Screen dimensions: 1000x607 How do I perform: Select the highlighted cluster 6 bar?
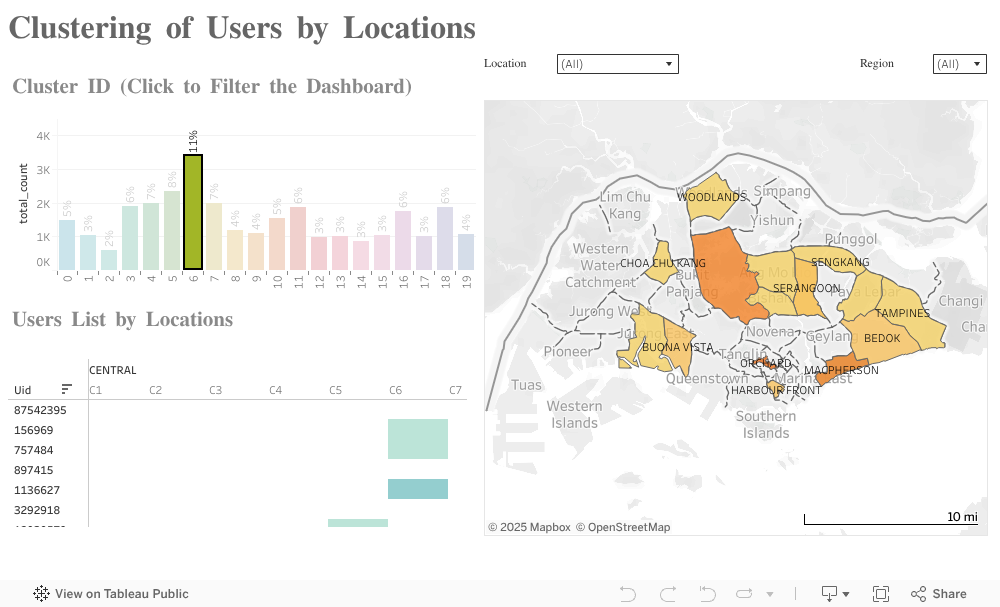193,212
